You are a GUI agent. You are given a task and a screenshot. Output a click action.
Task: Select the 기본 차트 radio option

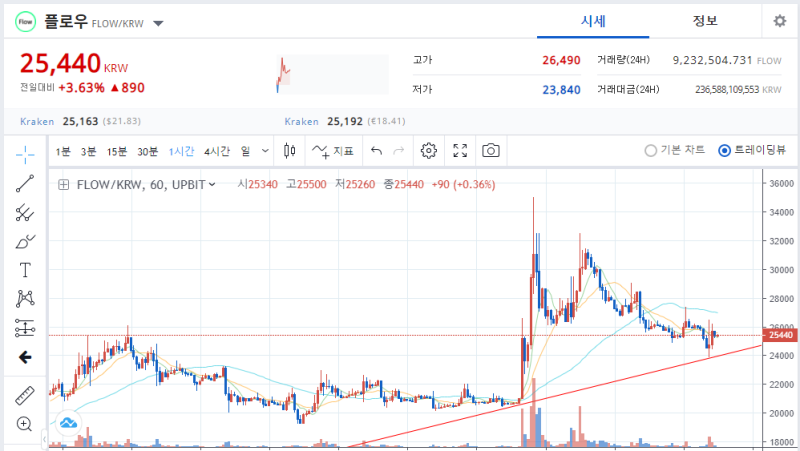pyautogui.click(x=674, y=151)
